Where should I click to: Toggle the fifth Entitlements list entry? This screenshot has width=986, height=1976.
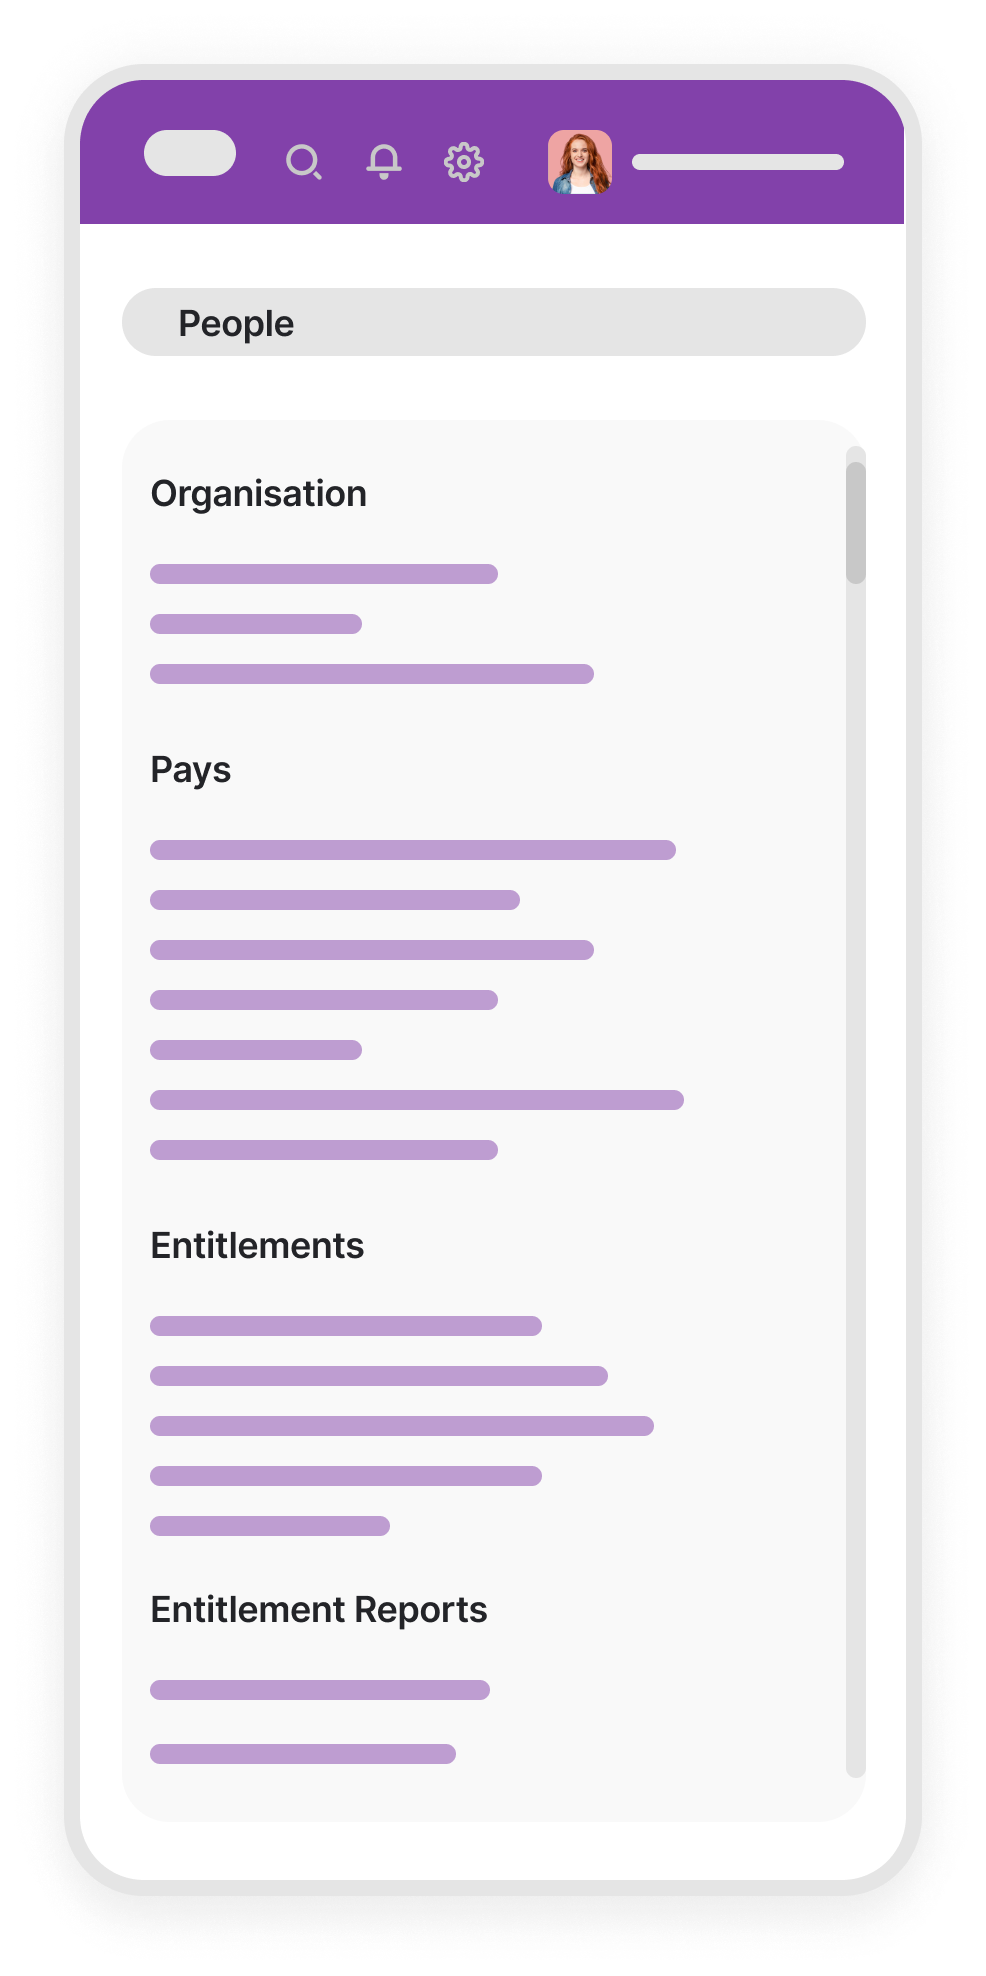270,1526
